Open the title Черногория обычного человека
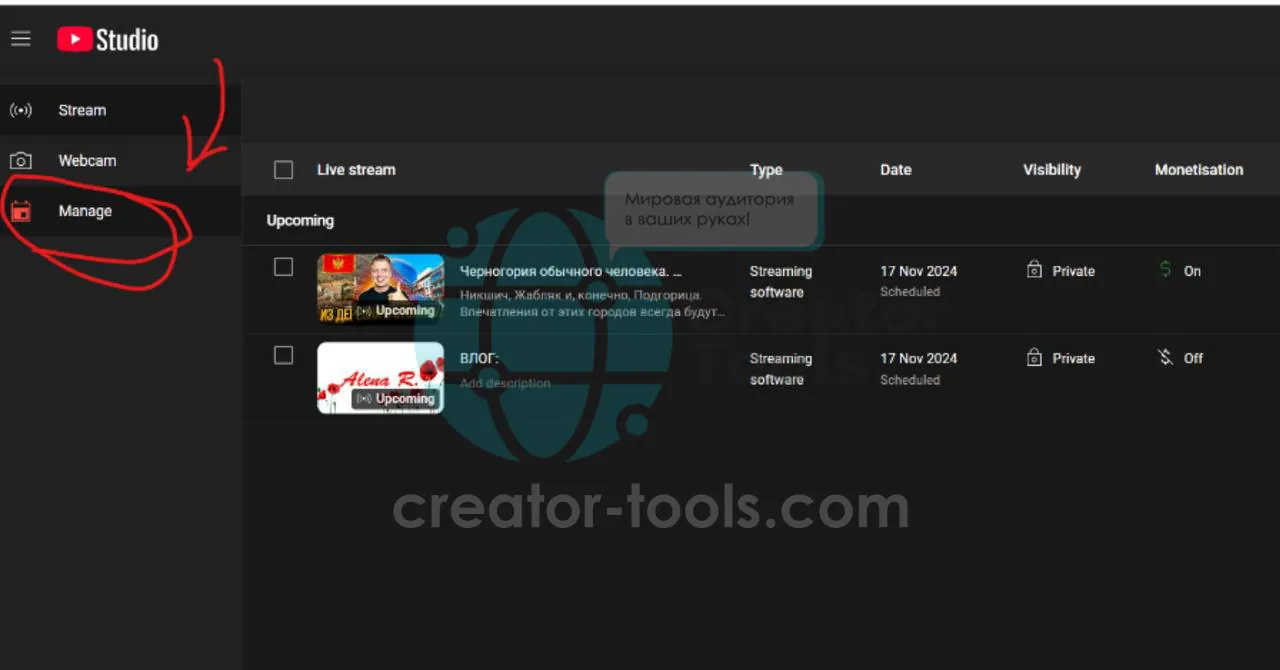1280x670 pixels. pos(571,271)
